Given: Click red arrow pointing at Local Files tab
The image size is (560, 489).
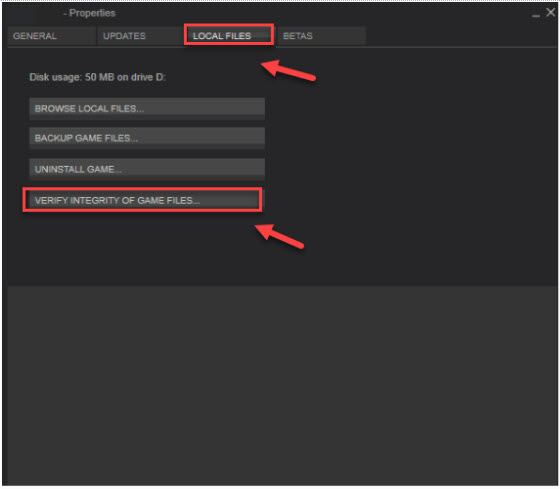Looking at the screenshot, I should click(288, 70).
